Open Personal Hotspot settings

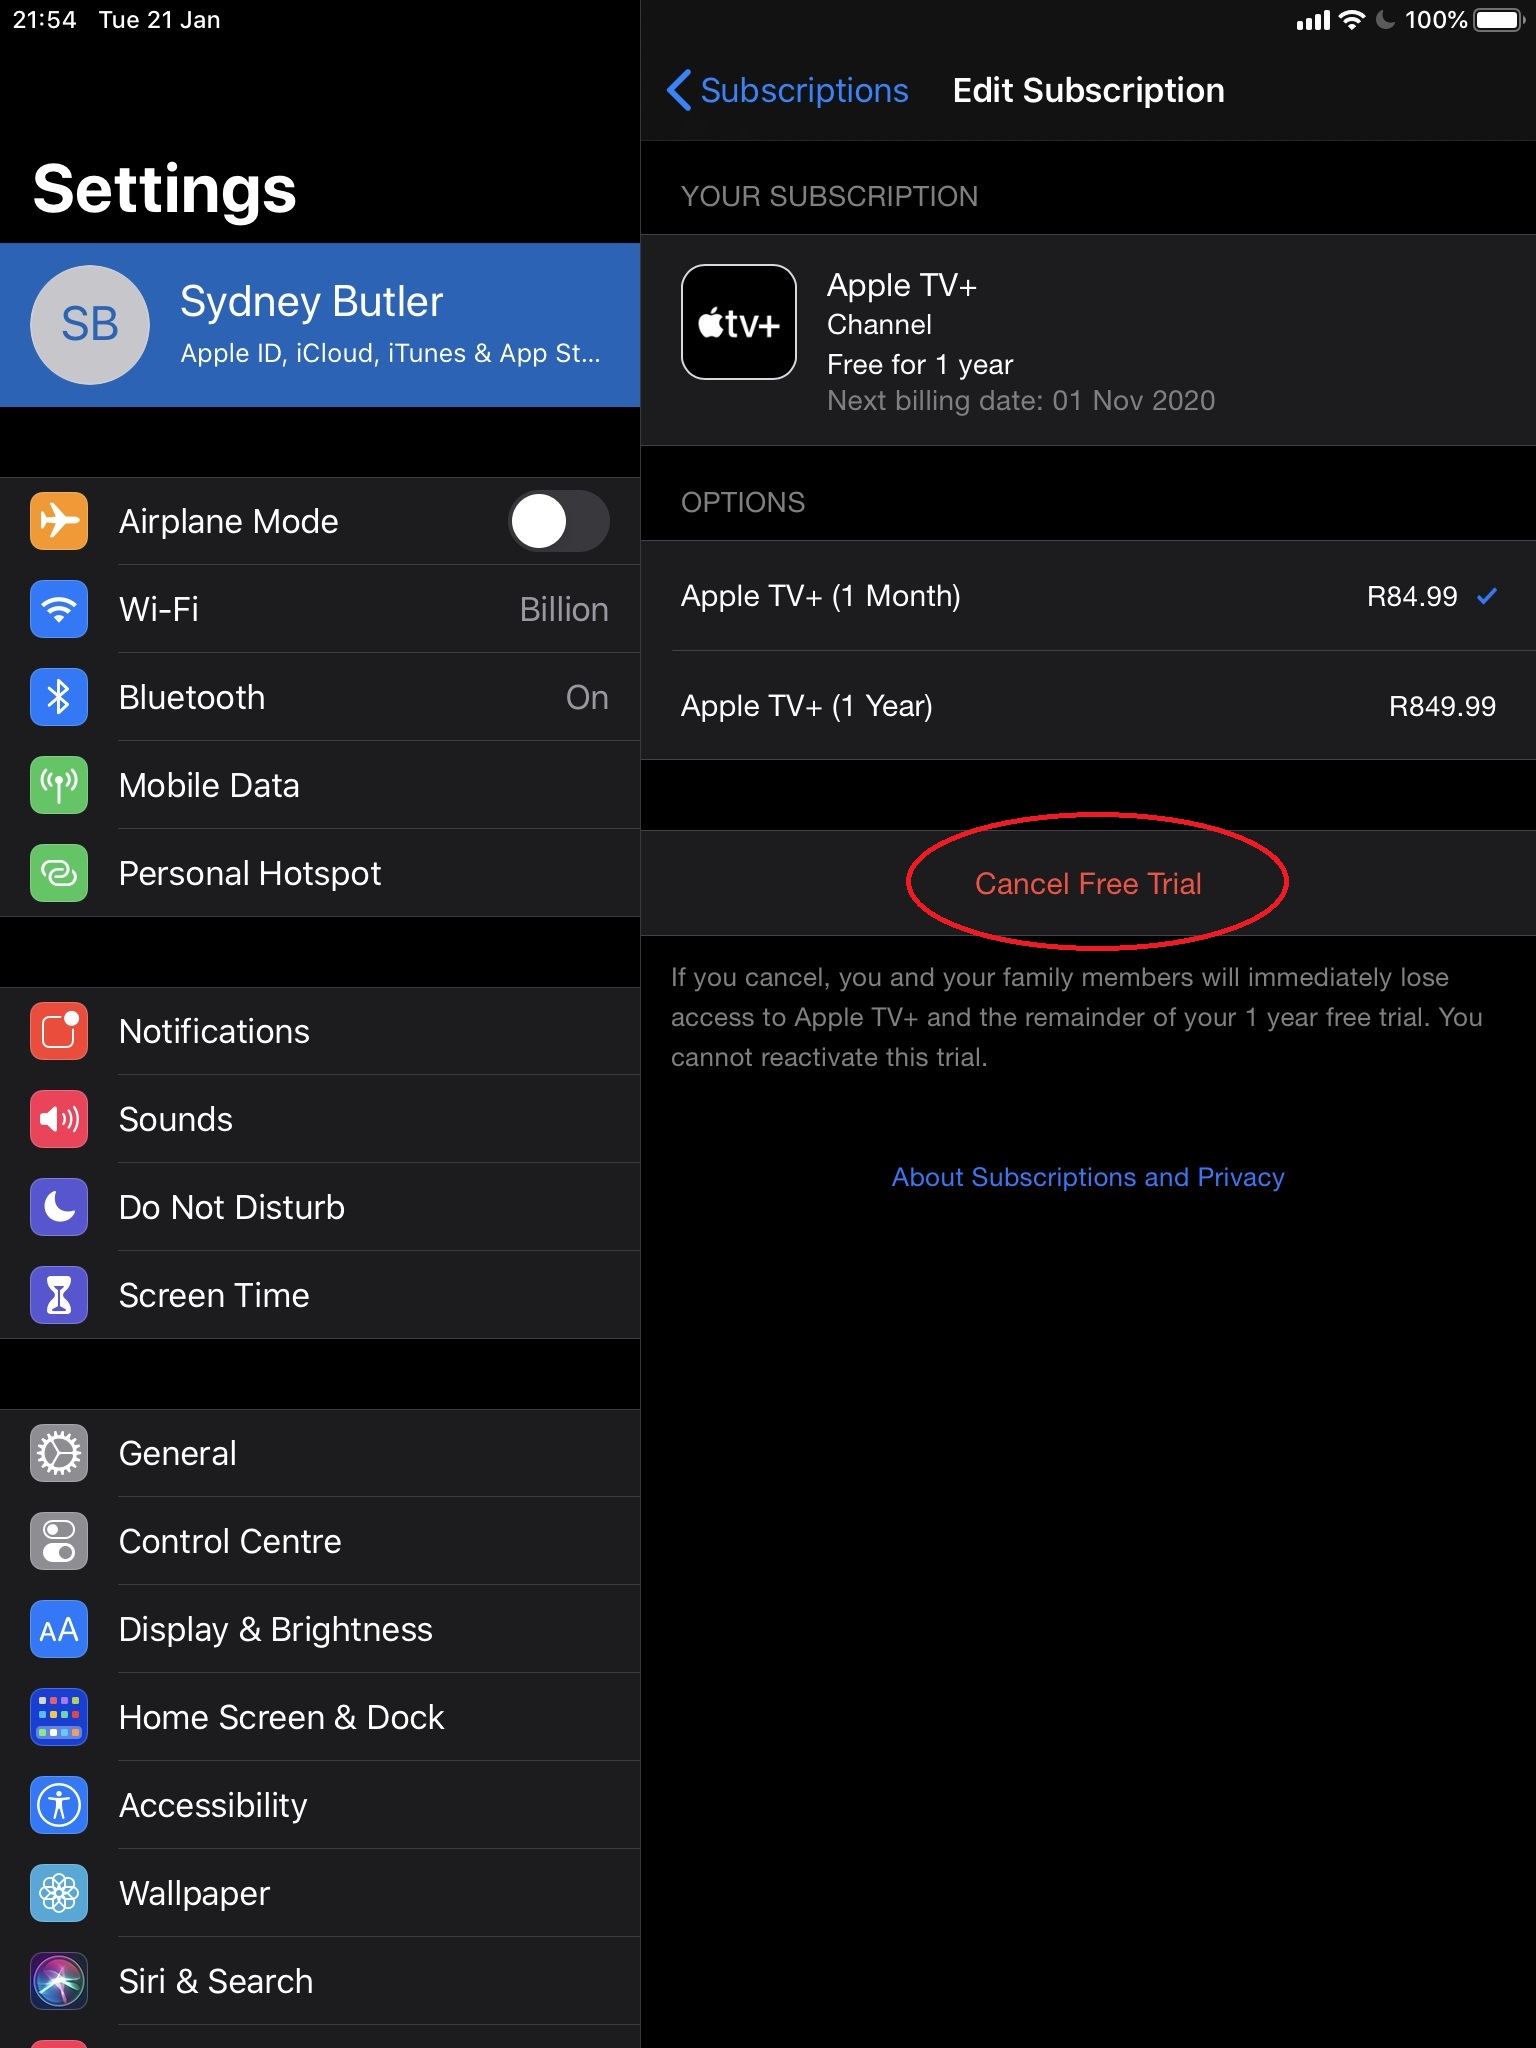[x=320, y=873]
